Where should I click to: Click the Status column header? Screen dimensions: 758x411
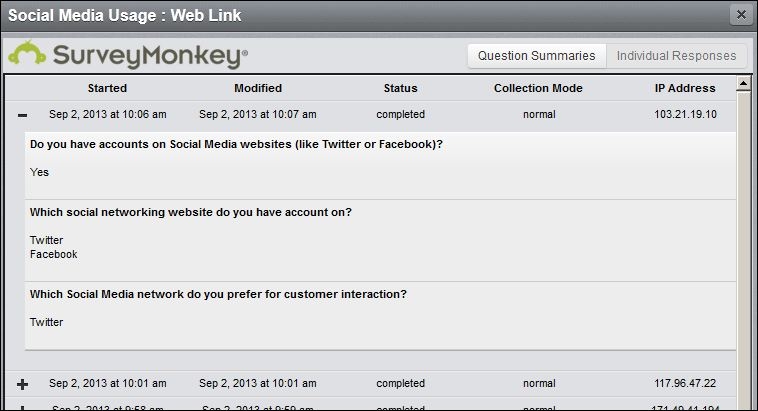point(400,88)
